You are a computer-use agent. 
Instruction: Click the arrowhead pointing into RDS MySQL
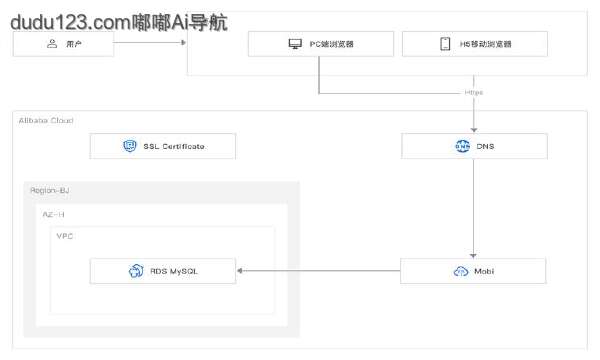click(240, 271)
